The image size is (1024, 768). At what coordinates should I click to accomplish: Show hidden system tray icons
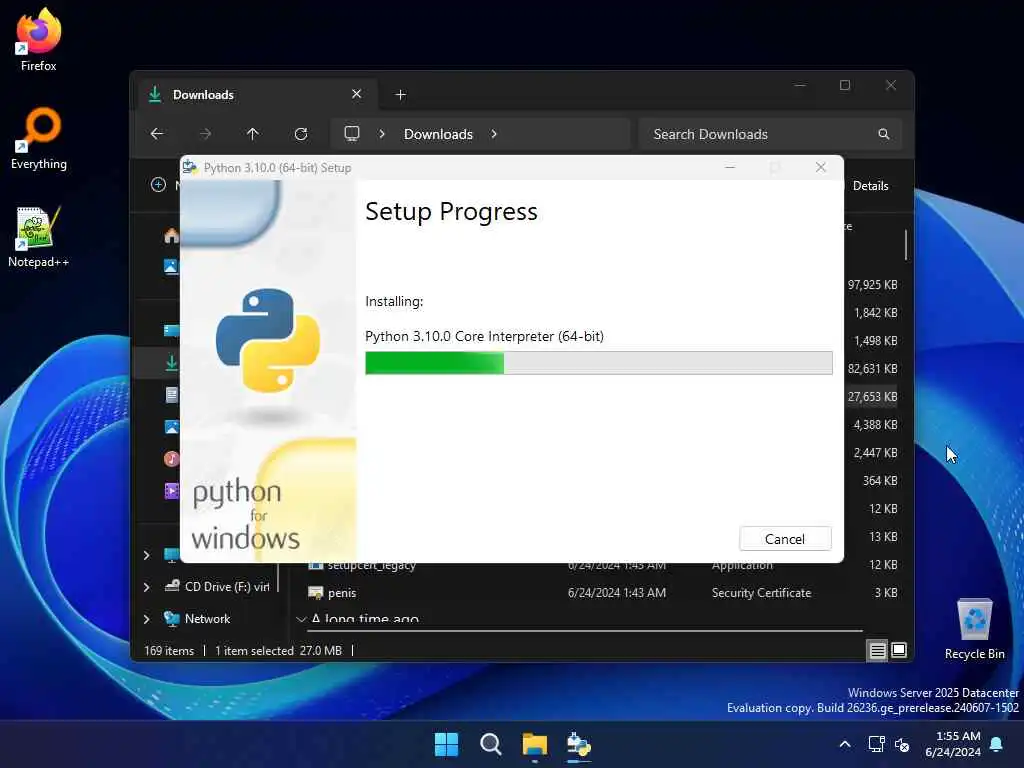[844, 744]
